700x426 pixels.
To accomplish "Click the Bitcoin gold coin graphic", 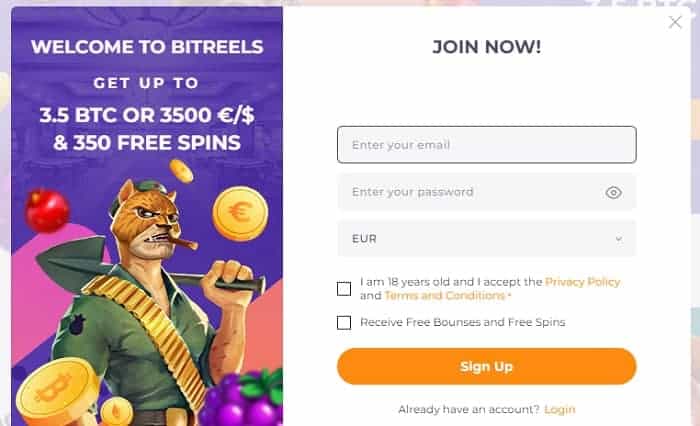I will [57, 392].
